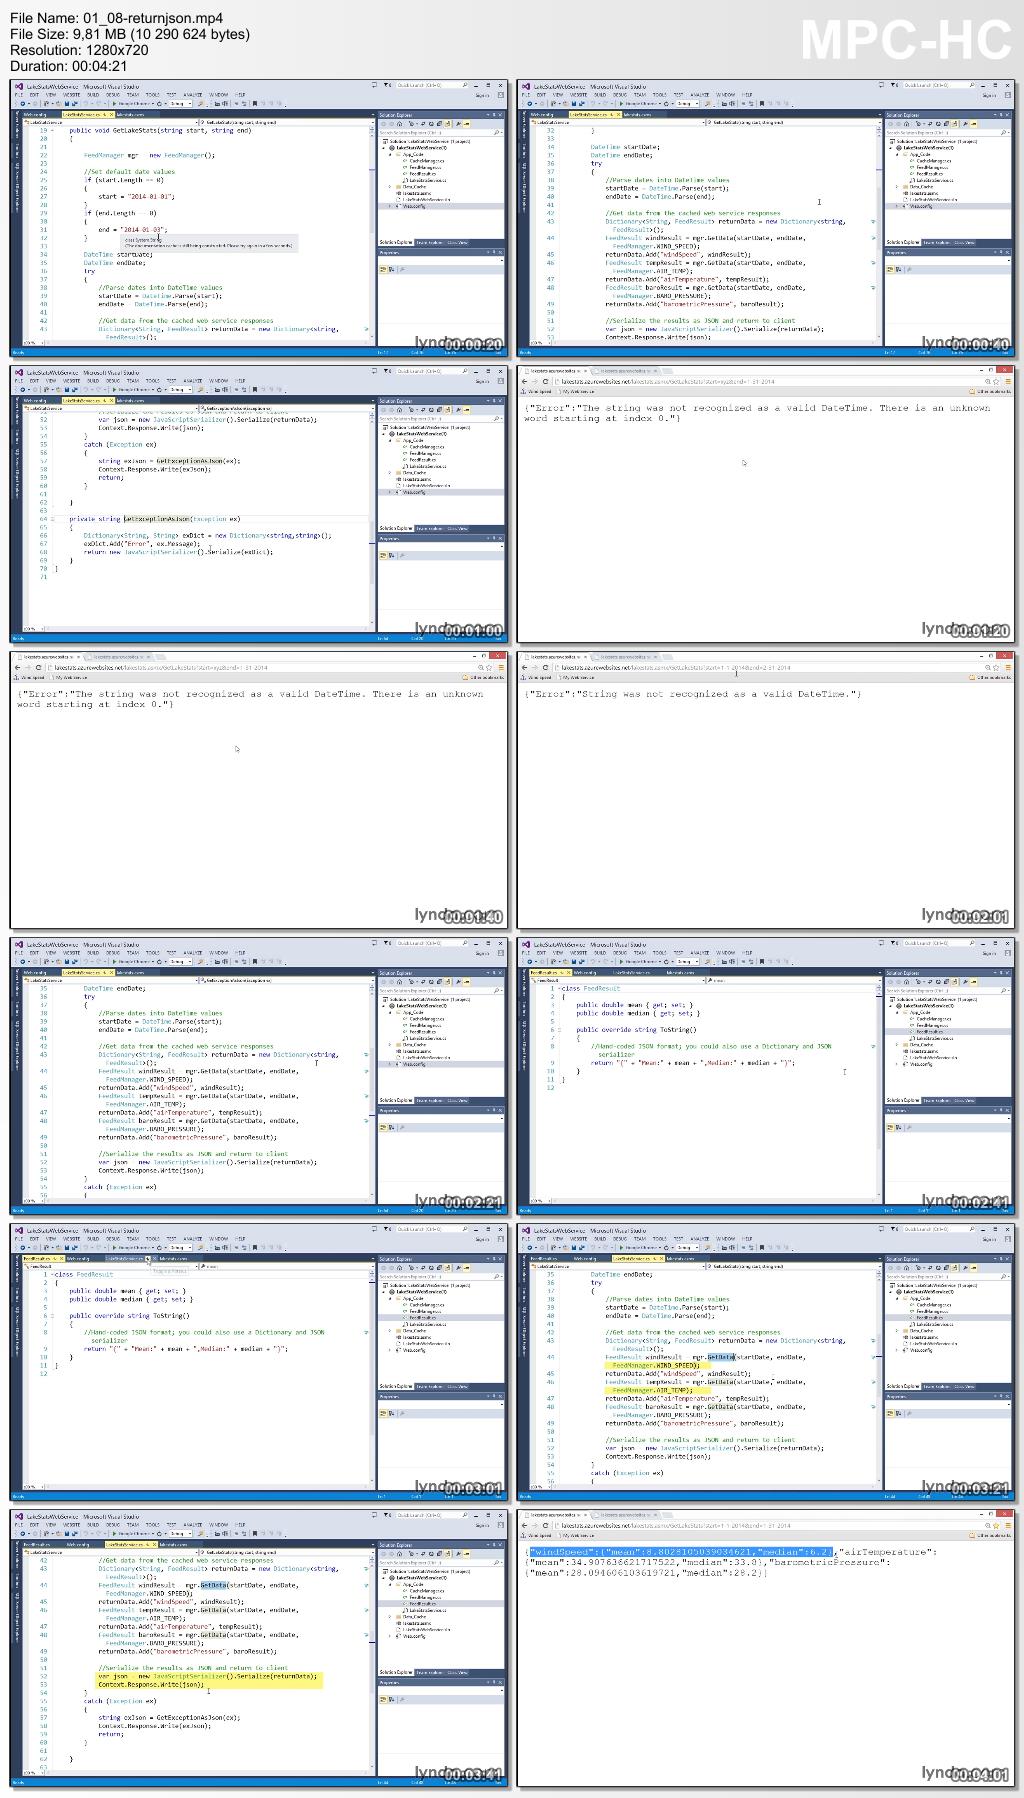Click Chrome menu icon in 00:04:01 frame
The height and width of the screenshot is (1798, 1024).
tap(1008, 1526)
